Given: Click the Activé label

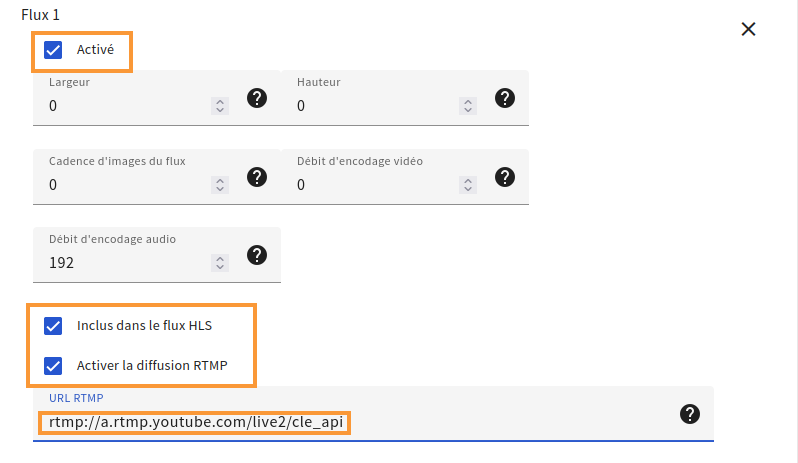Looking at the screenshot, I should point(95,50).
